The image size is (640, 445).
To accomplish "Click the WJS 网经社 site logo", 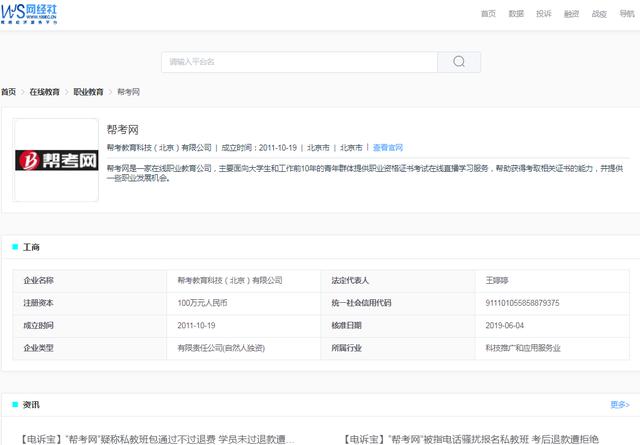I will pyautogui.click(x=30, y=13).
